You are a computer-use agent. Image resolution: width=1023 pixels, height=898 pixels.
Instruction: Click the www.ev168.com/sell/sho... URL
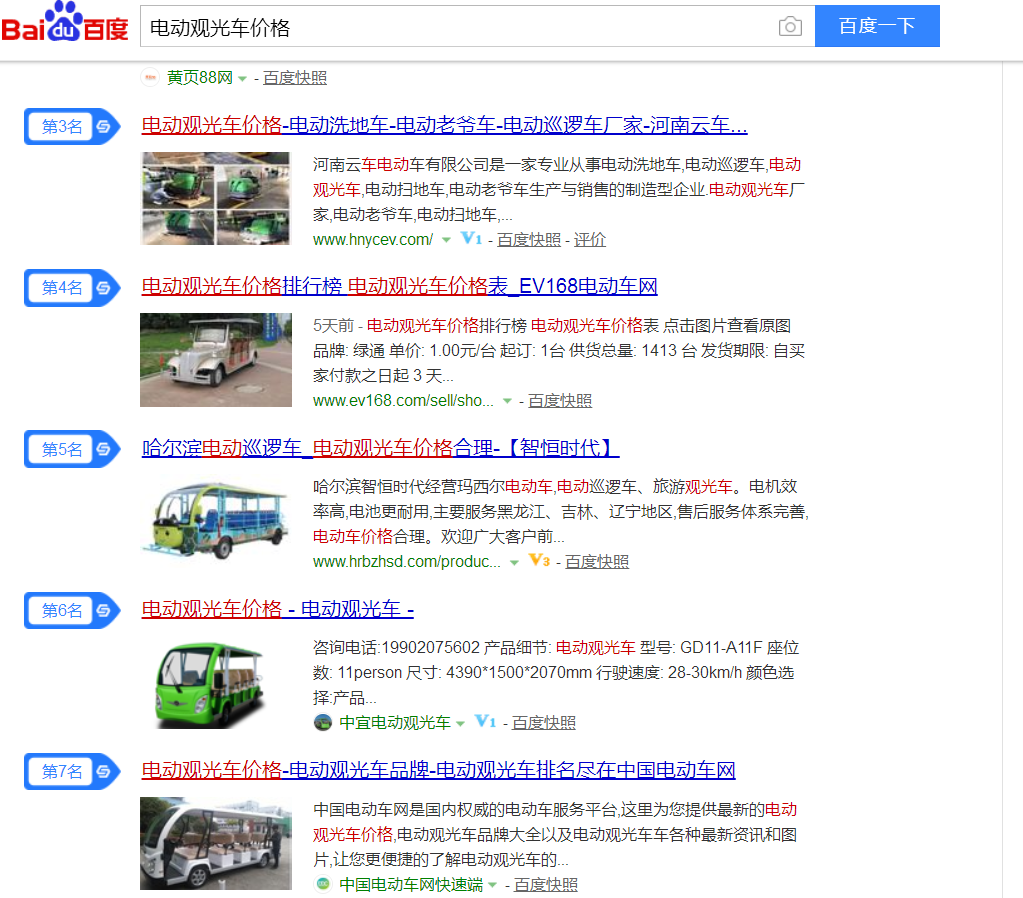click(403, 401)
